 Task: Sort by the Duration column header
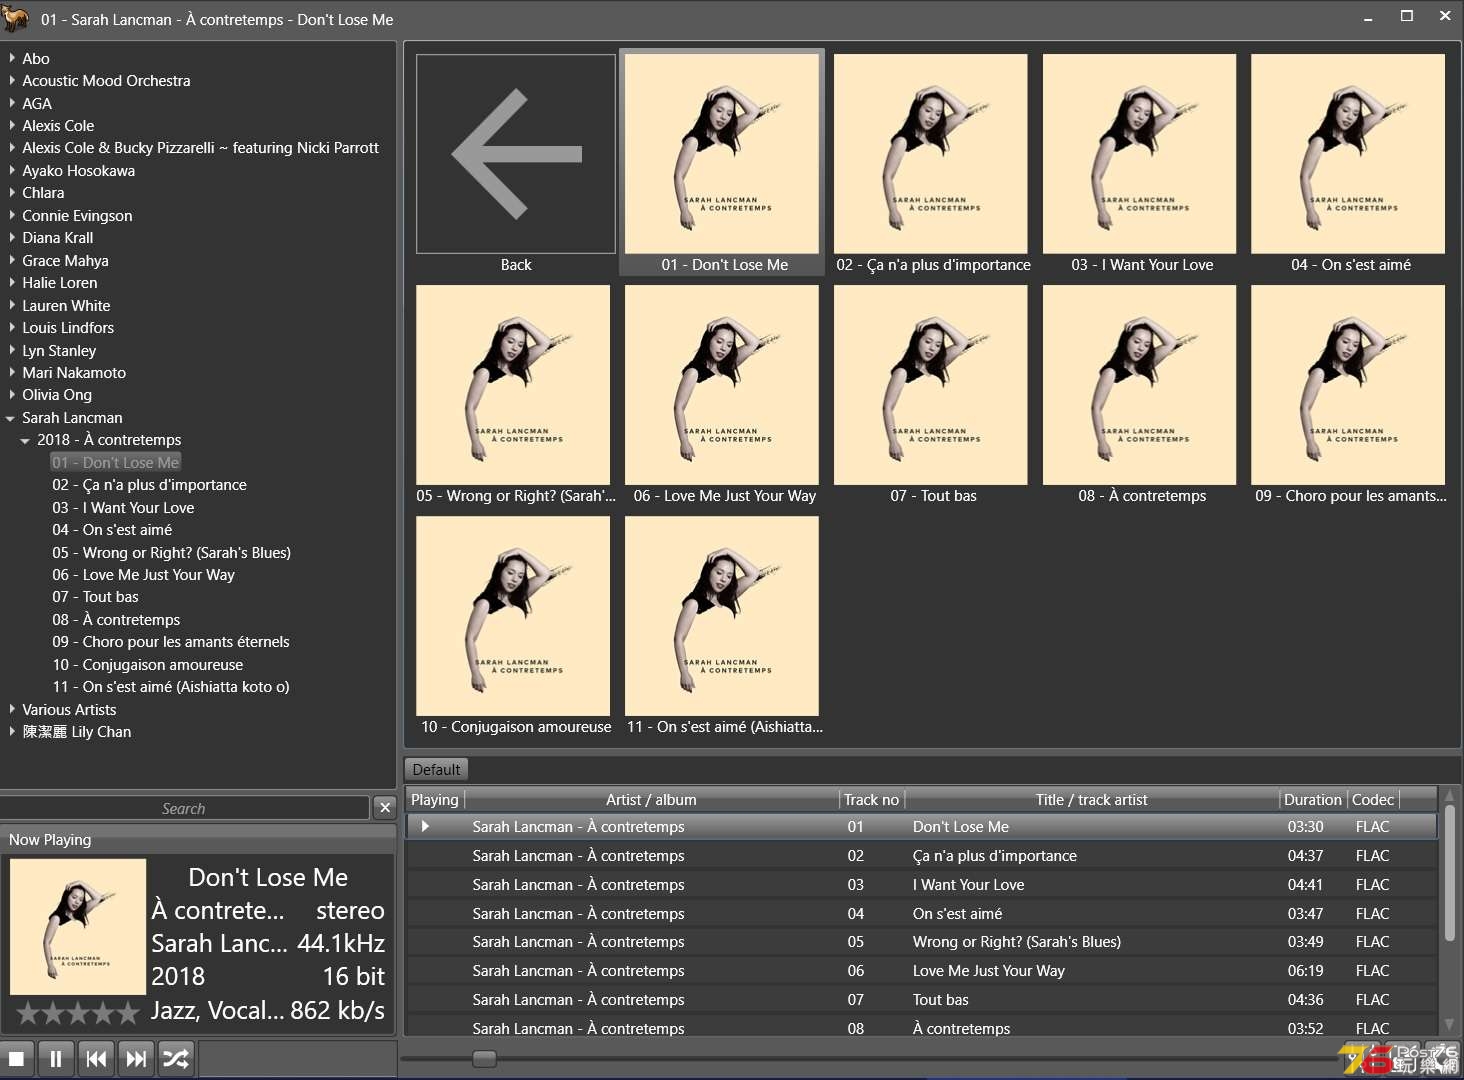tap(1313, 799)
